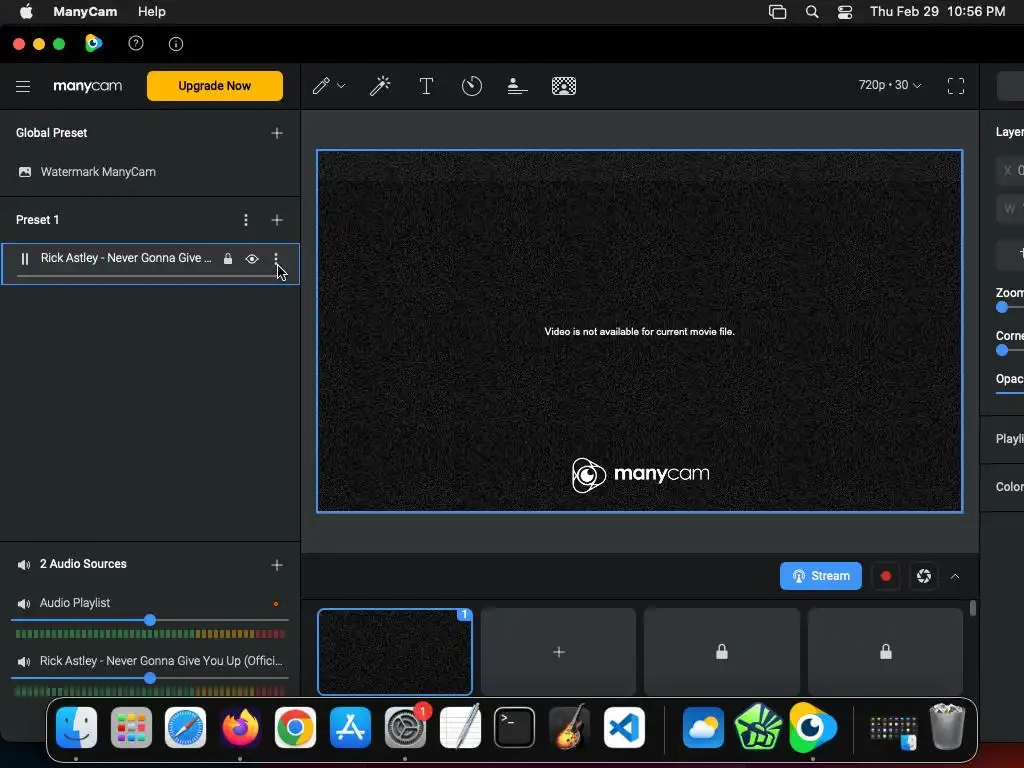Mute the Rick Astley audio source
The image size is (1024, 768).
click(24, 662)
